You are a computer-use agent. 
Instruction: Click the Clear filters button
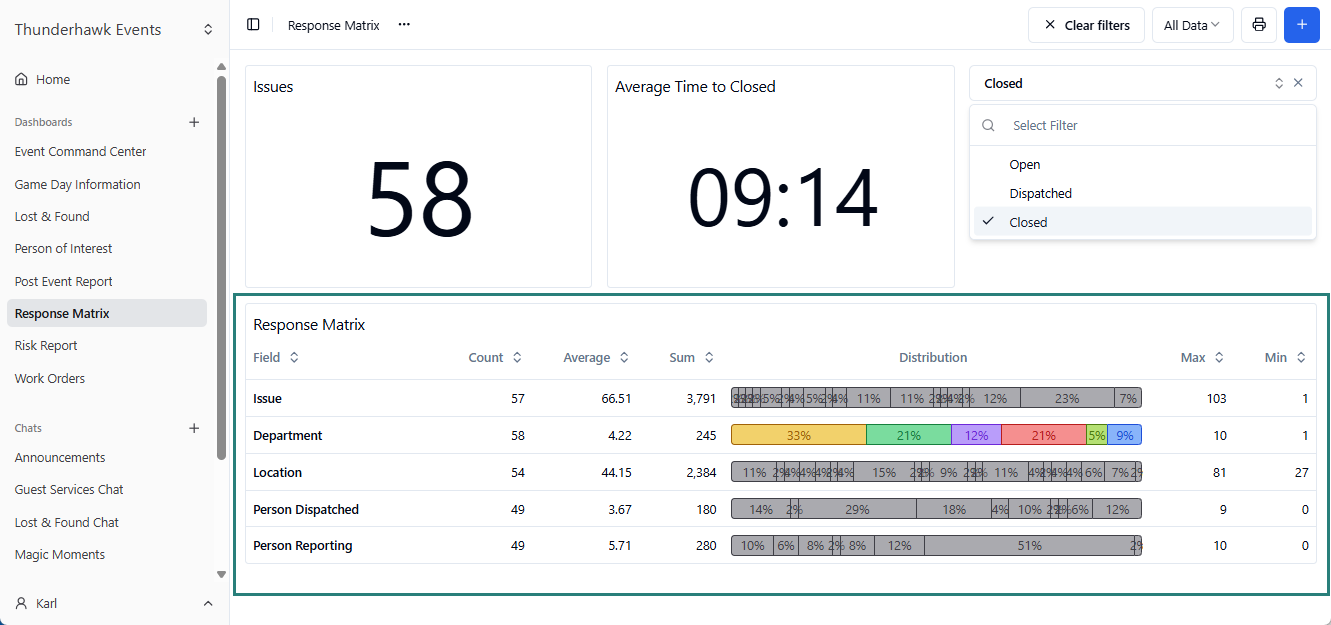click(1086, 25)
